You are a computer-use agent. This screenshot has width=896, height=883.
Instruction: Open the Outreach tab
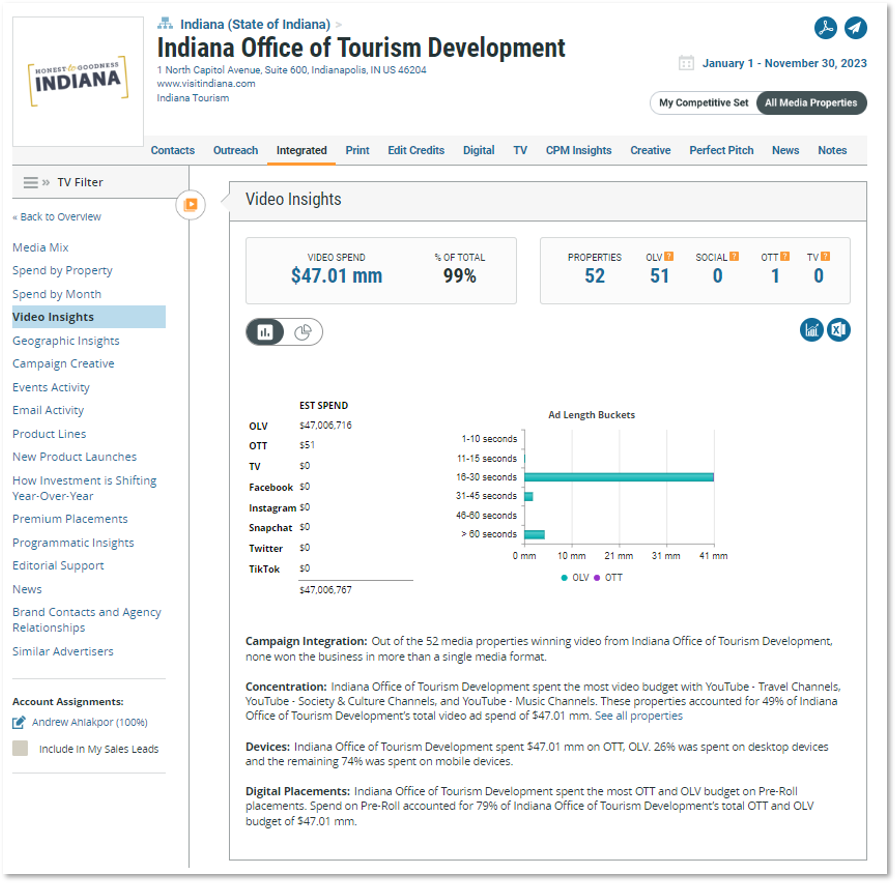[235, 150]
